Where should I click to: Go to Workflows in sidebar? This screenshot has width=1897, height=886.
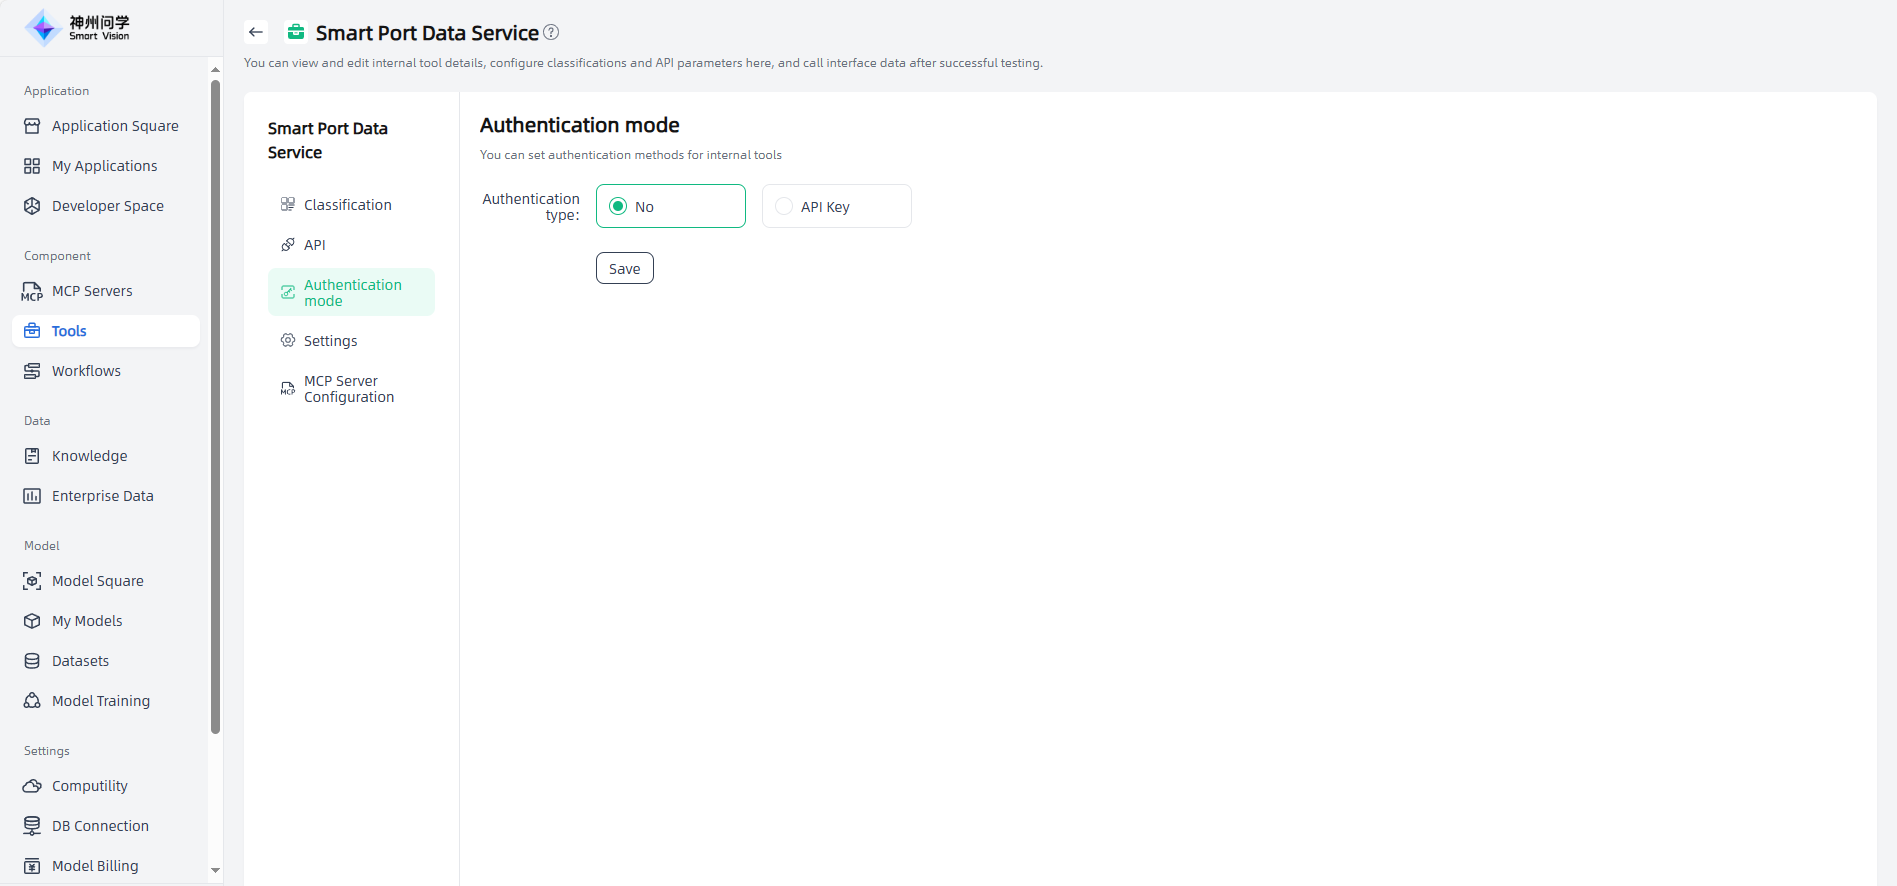(x=86, y=371)
